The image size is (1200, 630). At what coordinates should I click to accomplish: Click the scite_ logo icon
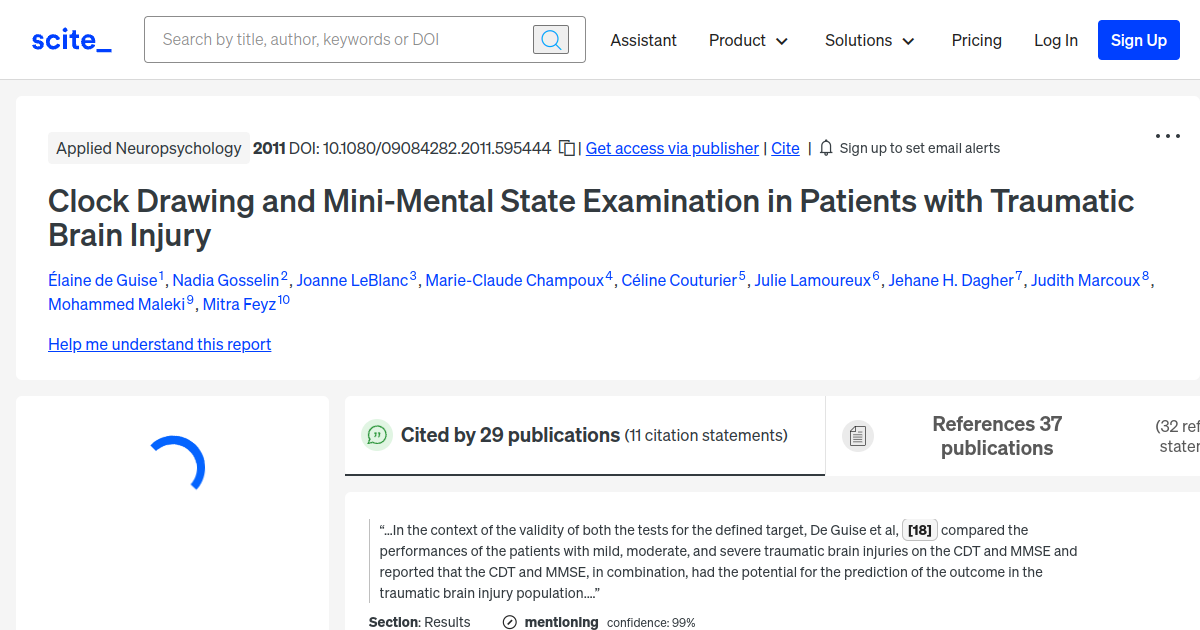click(70, 39)
